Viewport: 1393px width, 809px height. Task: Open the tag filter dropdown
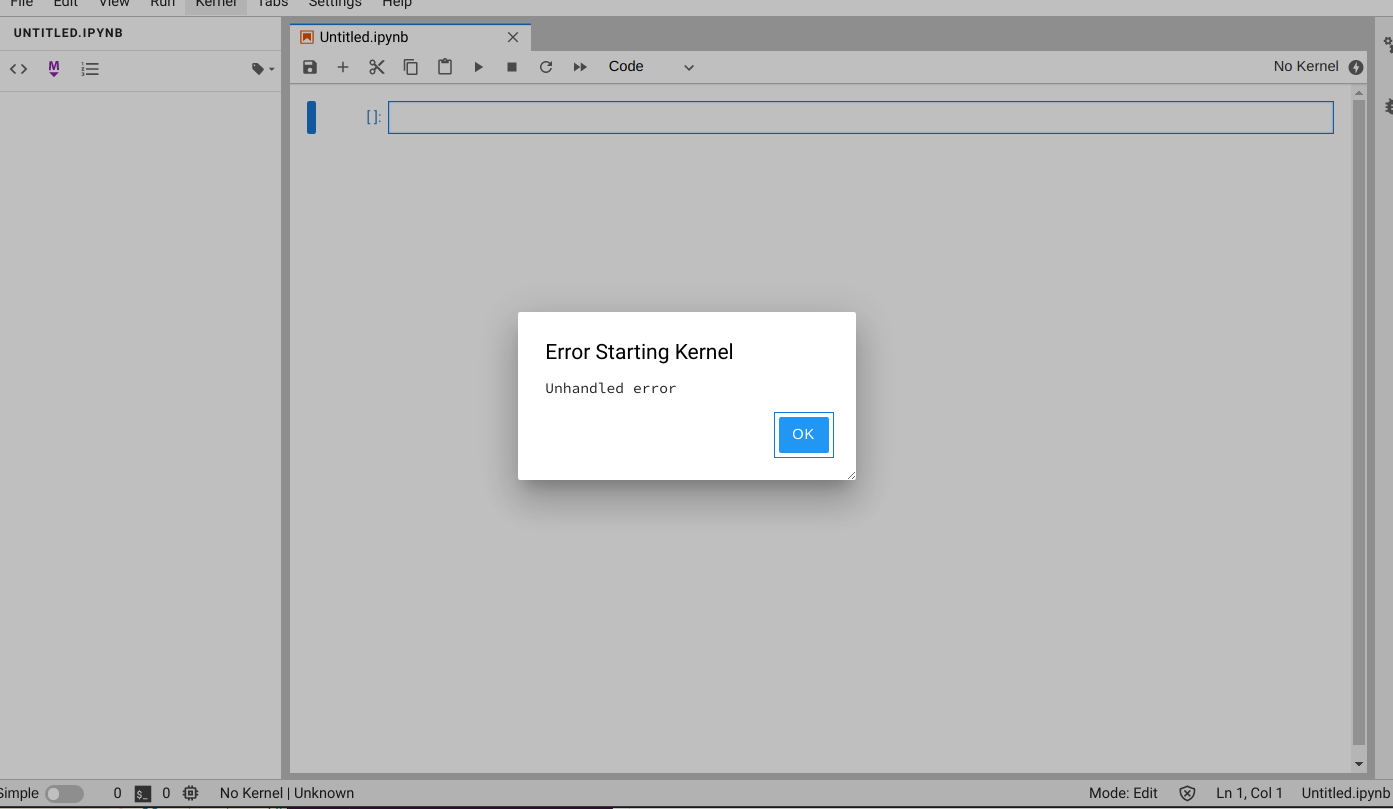pyautogui.click(x=258, y=68)
